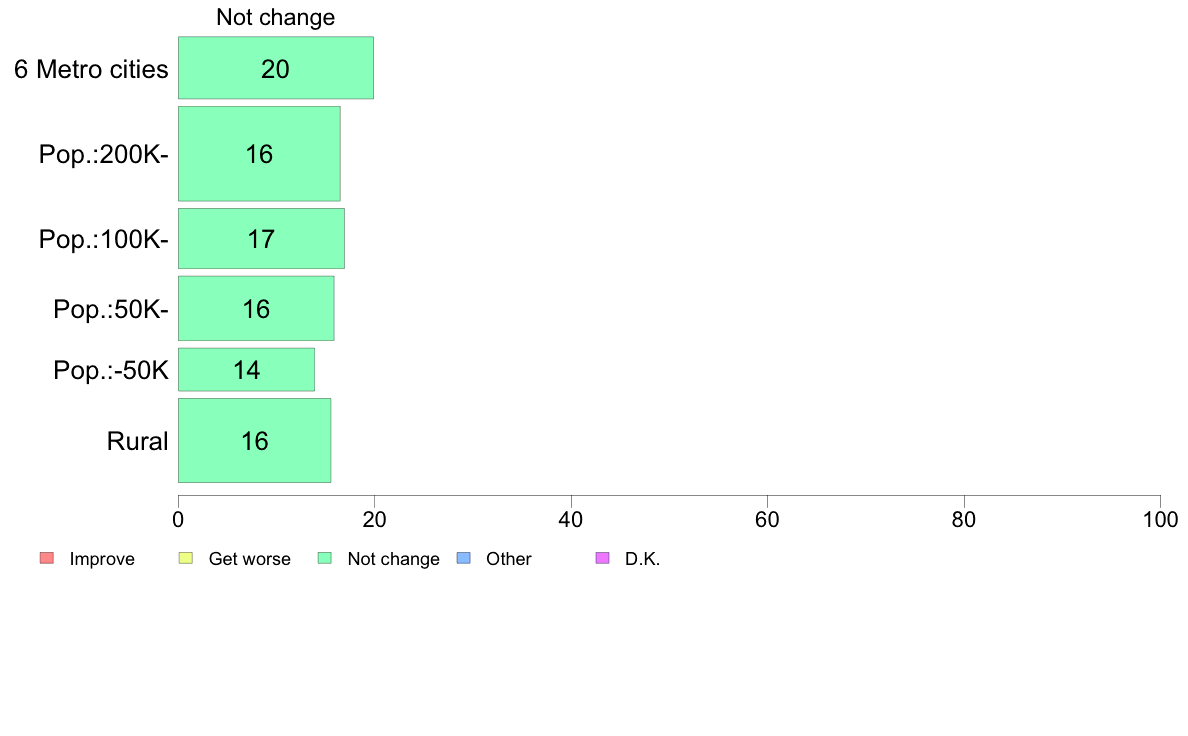The width and height of the screenshot is (1188, 736).
Task: Select the Rural bar showing 16
Action: (255, 440)
